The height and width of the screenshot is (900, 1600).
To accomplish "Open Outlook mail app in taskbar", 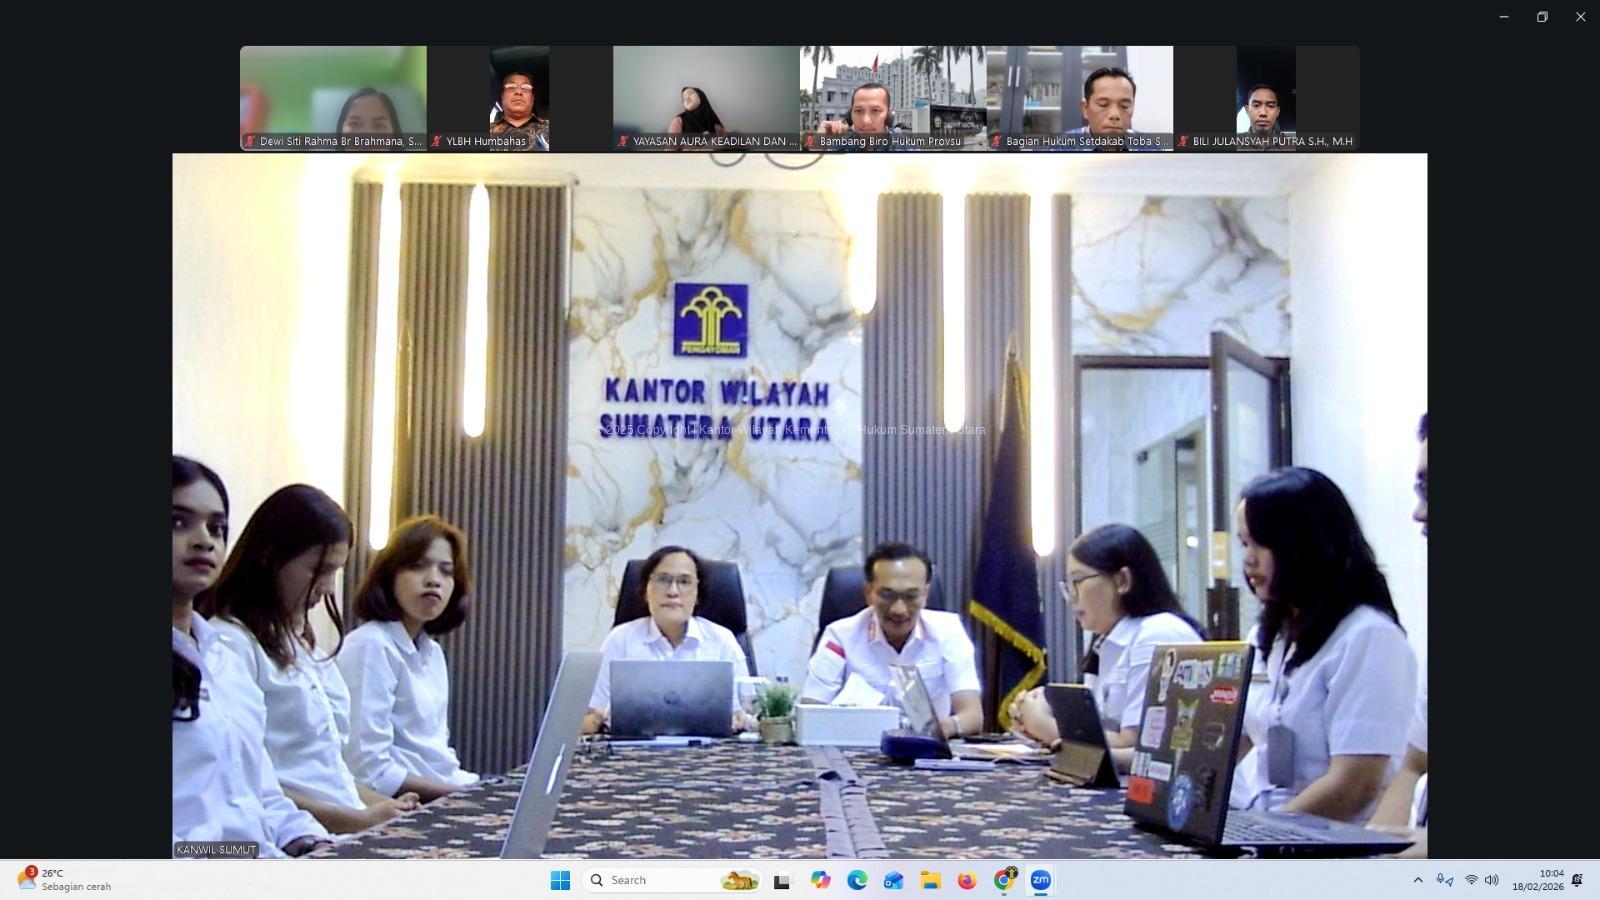I will pyautogui.click(x=893, y=880).
